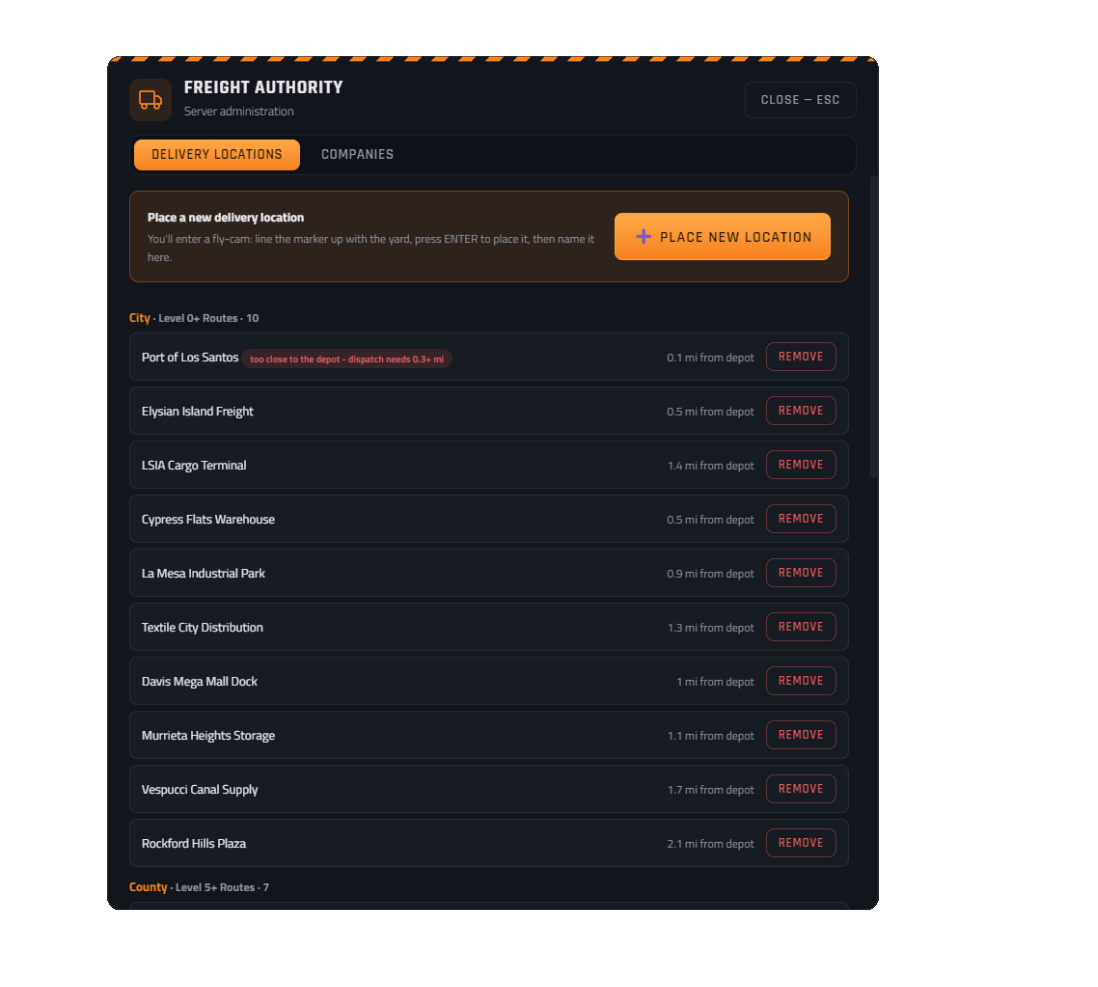The width and height of the screenshot is (1098, 987).
Task: Click the fly-cam instructions text
Action: point(370,248)
